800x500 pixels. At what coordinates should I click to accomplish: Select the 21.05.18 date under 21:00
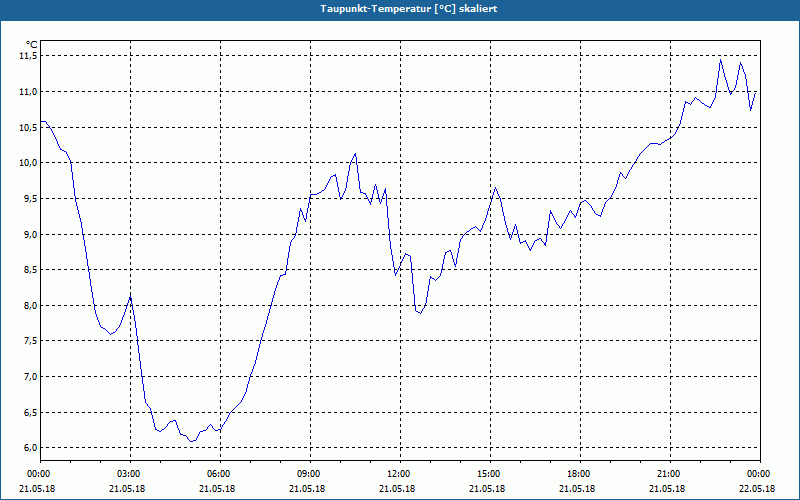coord(667,488)
